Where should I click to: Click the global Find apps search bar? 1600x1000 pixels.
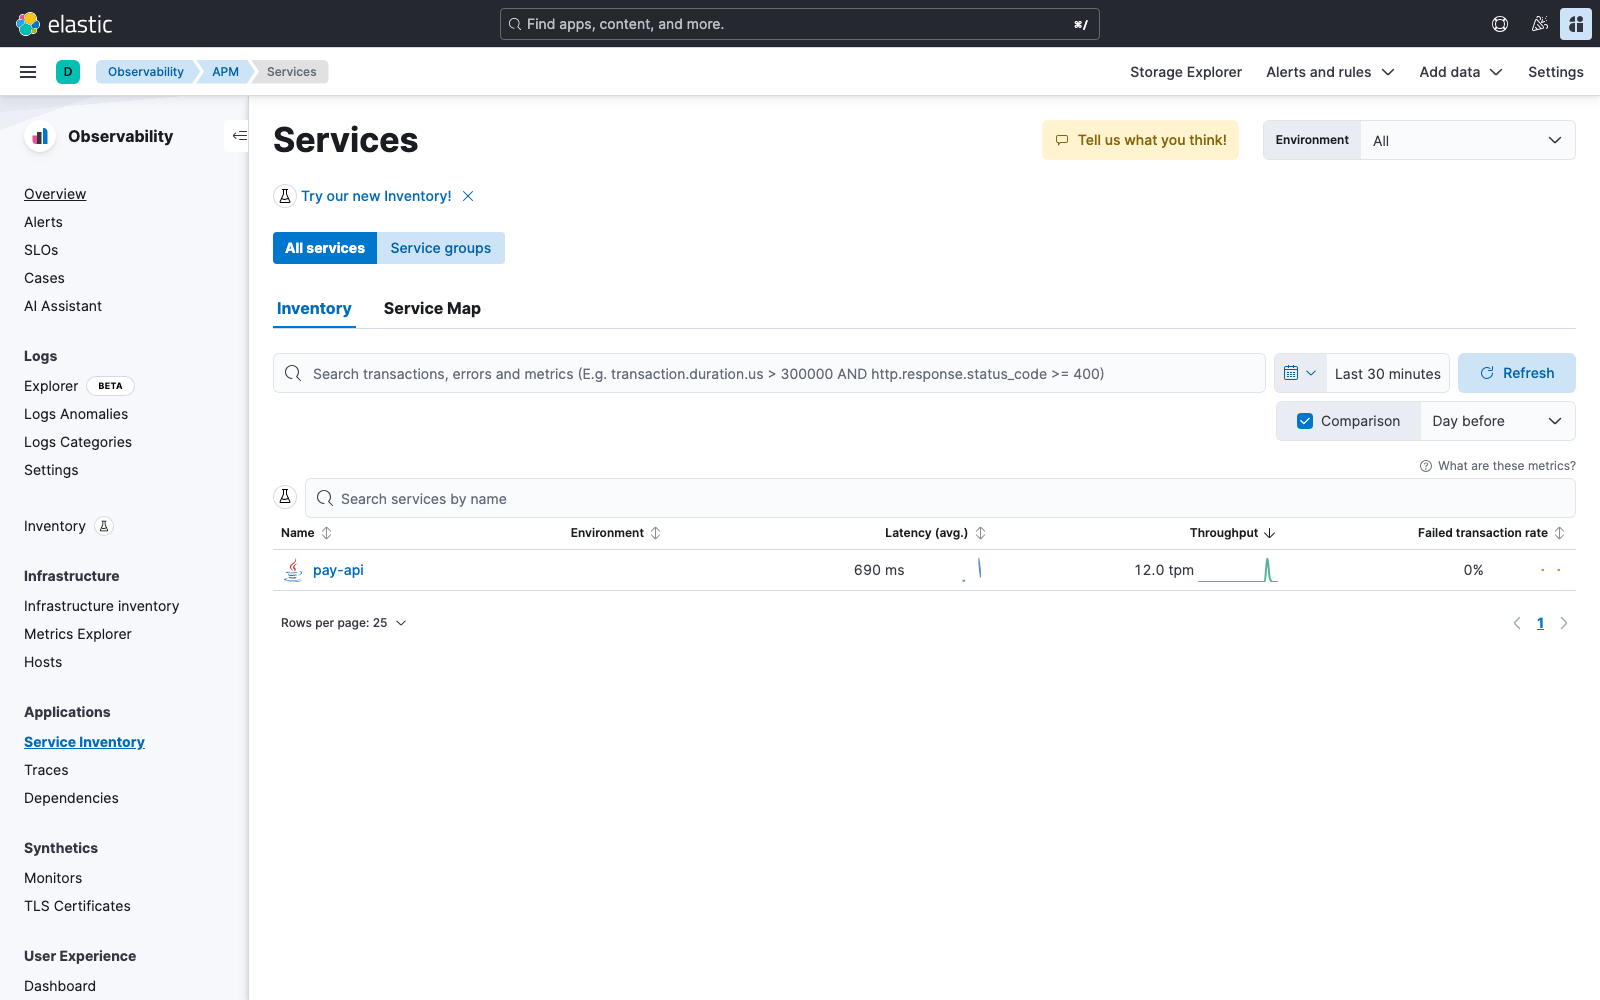(x=800, y=24)
